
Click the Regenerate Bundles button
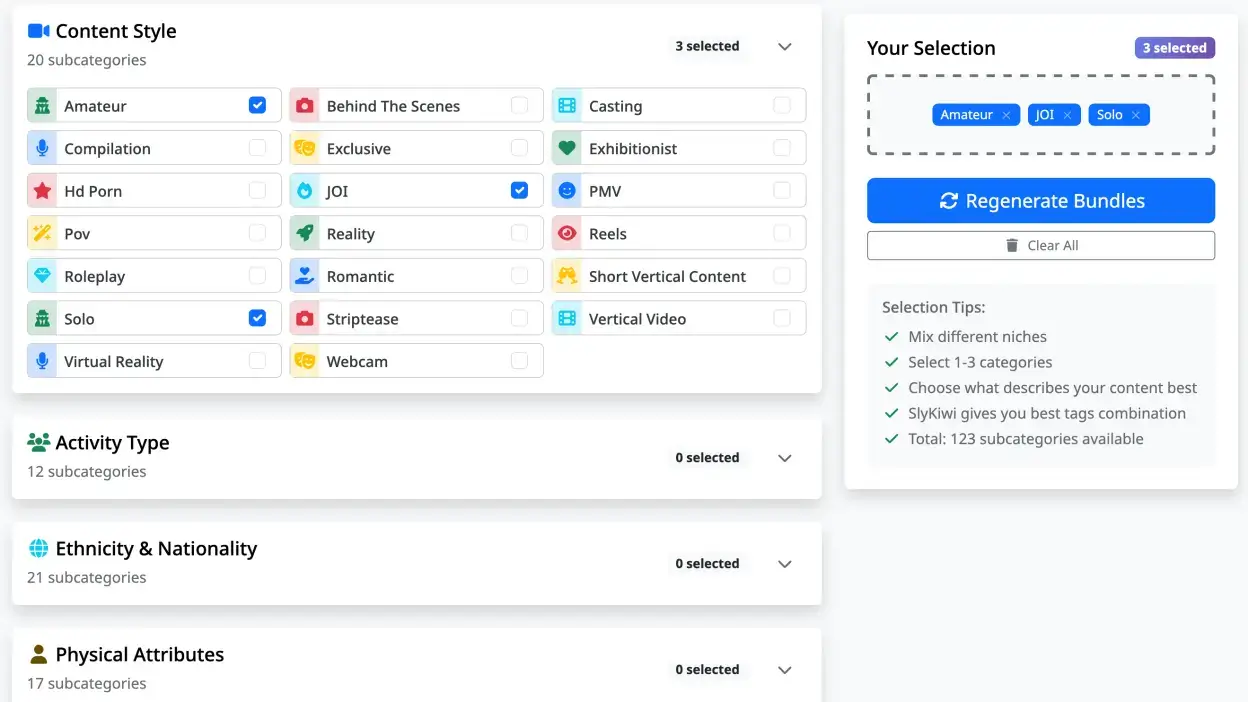pyautogui.click(x=1041, y=201)
